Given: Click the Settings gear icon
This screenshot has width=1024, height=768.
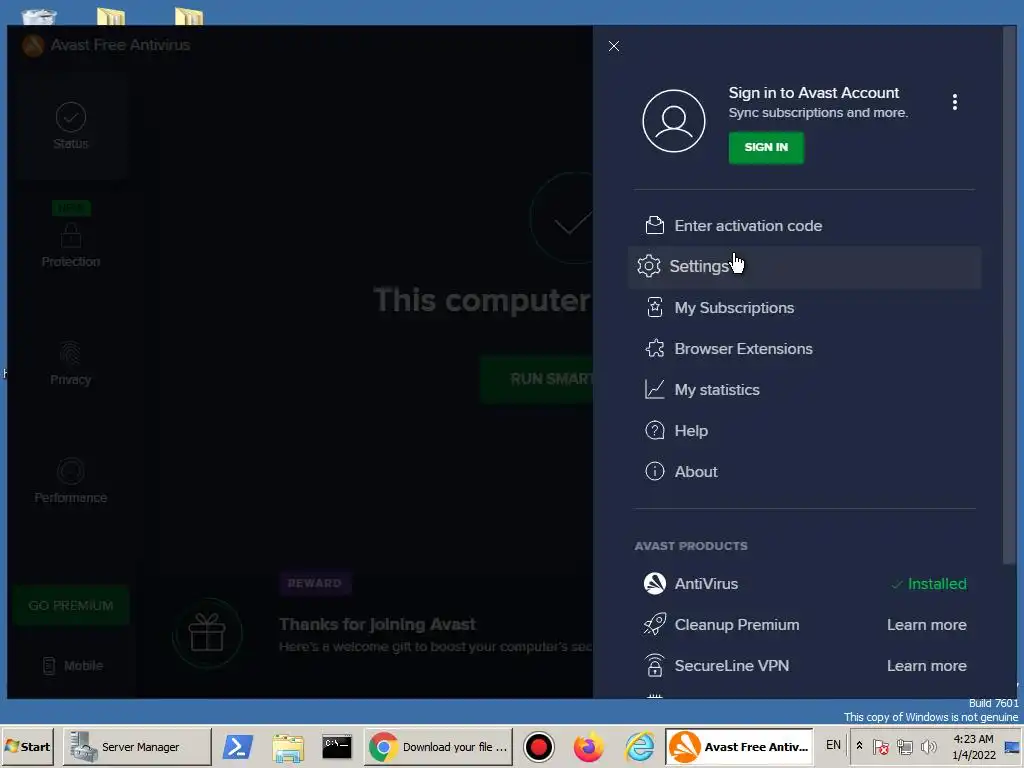Looking at the screenshot, I should 648,266.
